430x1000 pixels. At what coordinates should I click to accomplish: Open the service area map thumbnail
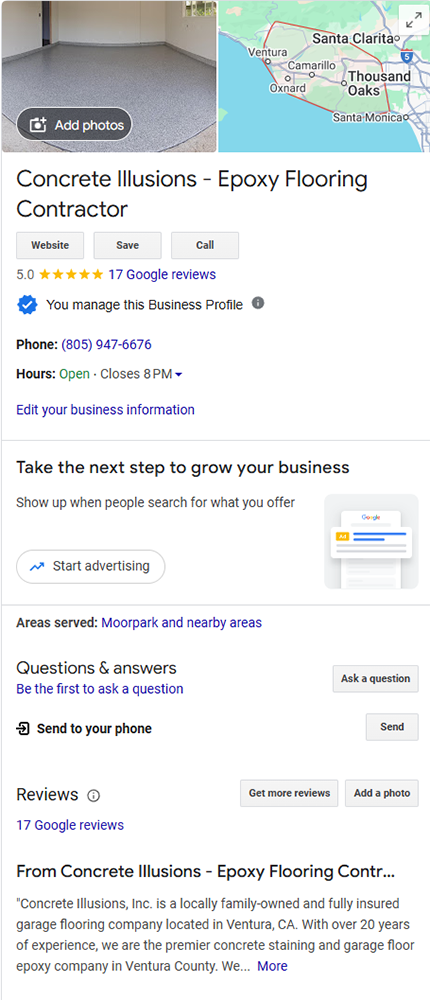coord(324,76)
